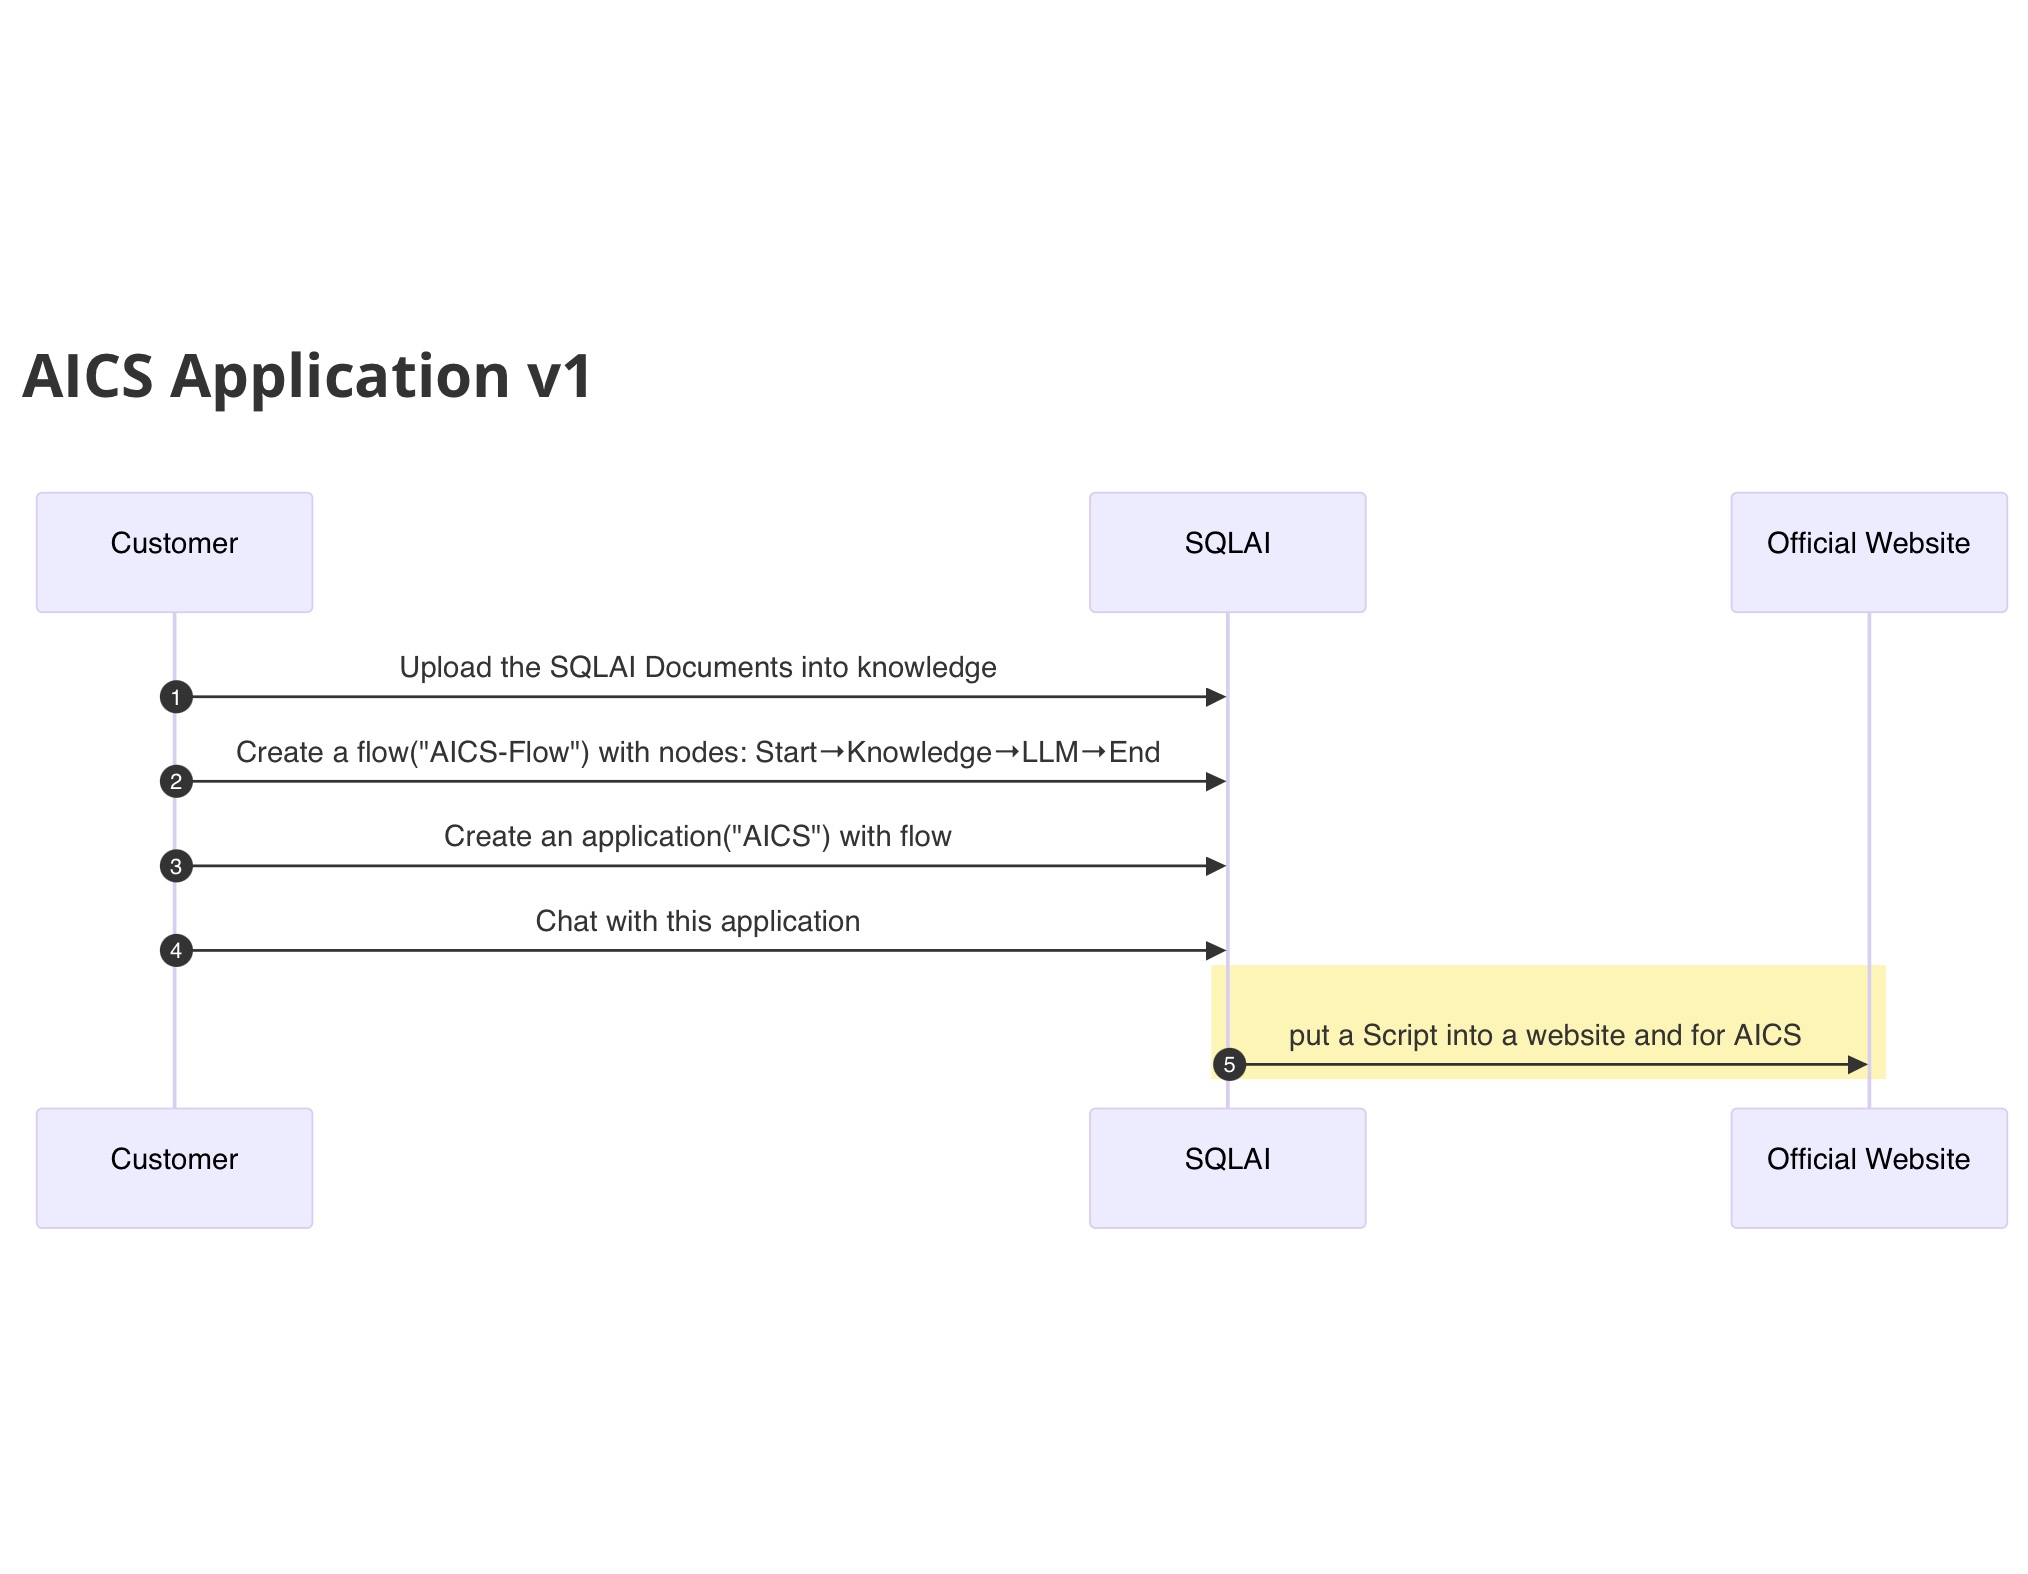
Task: Select the top SQLAI participant box
Action: (1227, 552)
